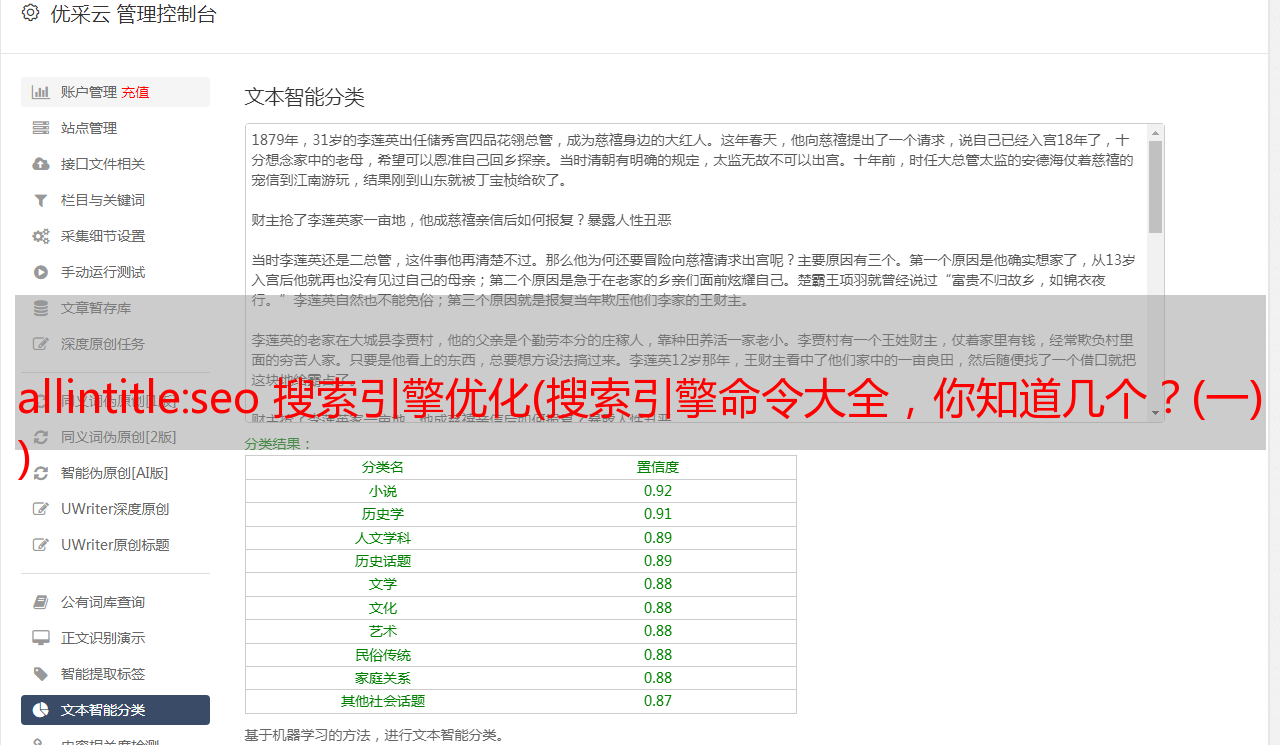1280x745 pixels.
Task: Click the gear icon beside 优采云 管理控制台
Action: 30,14
